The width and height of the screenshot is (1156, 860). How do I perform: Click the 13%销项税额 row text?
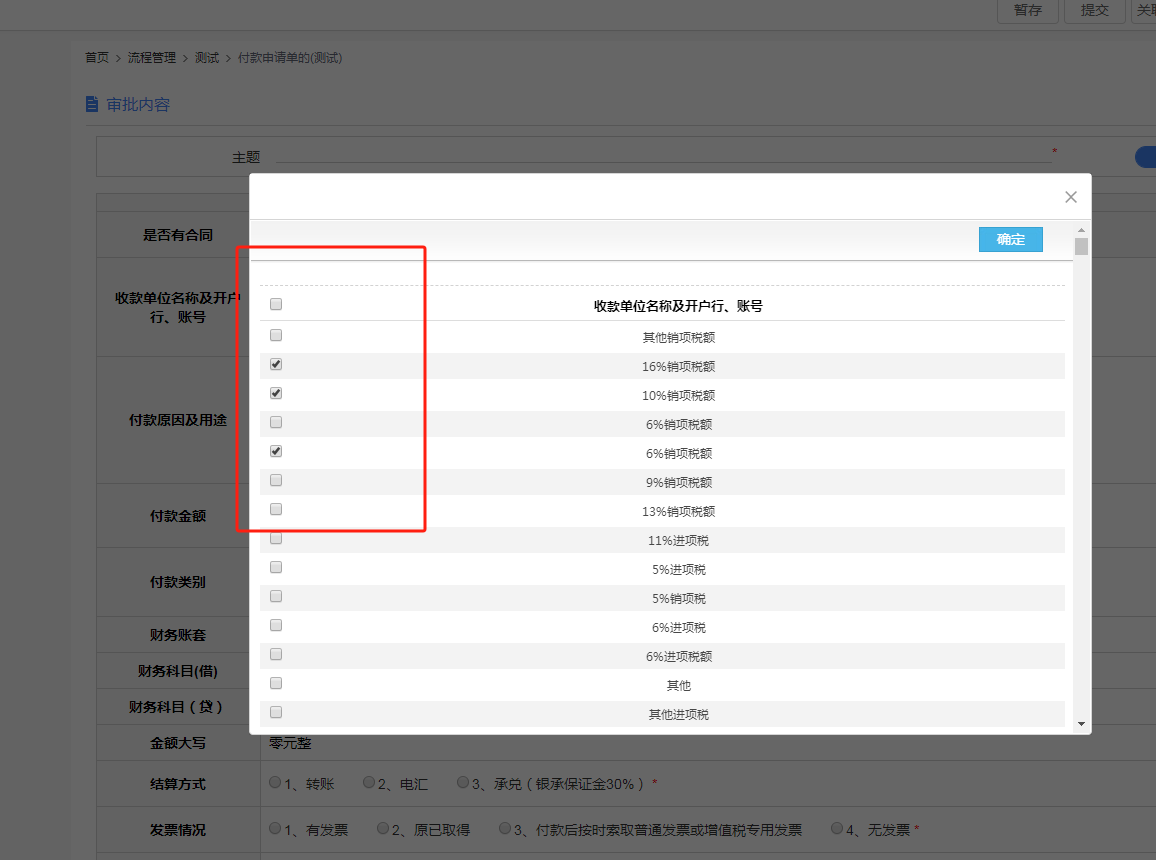coord(678,511)
